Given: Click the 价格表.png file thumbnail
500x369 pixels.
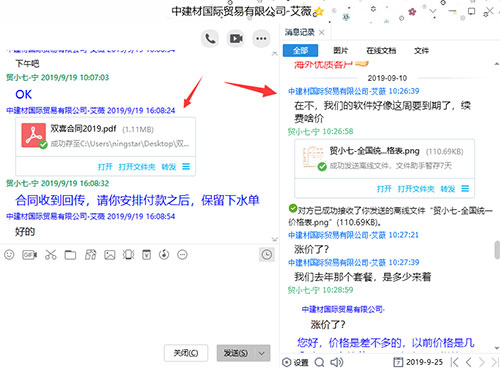Looking at the screenshot, I should pos(313,157).
